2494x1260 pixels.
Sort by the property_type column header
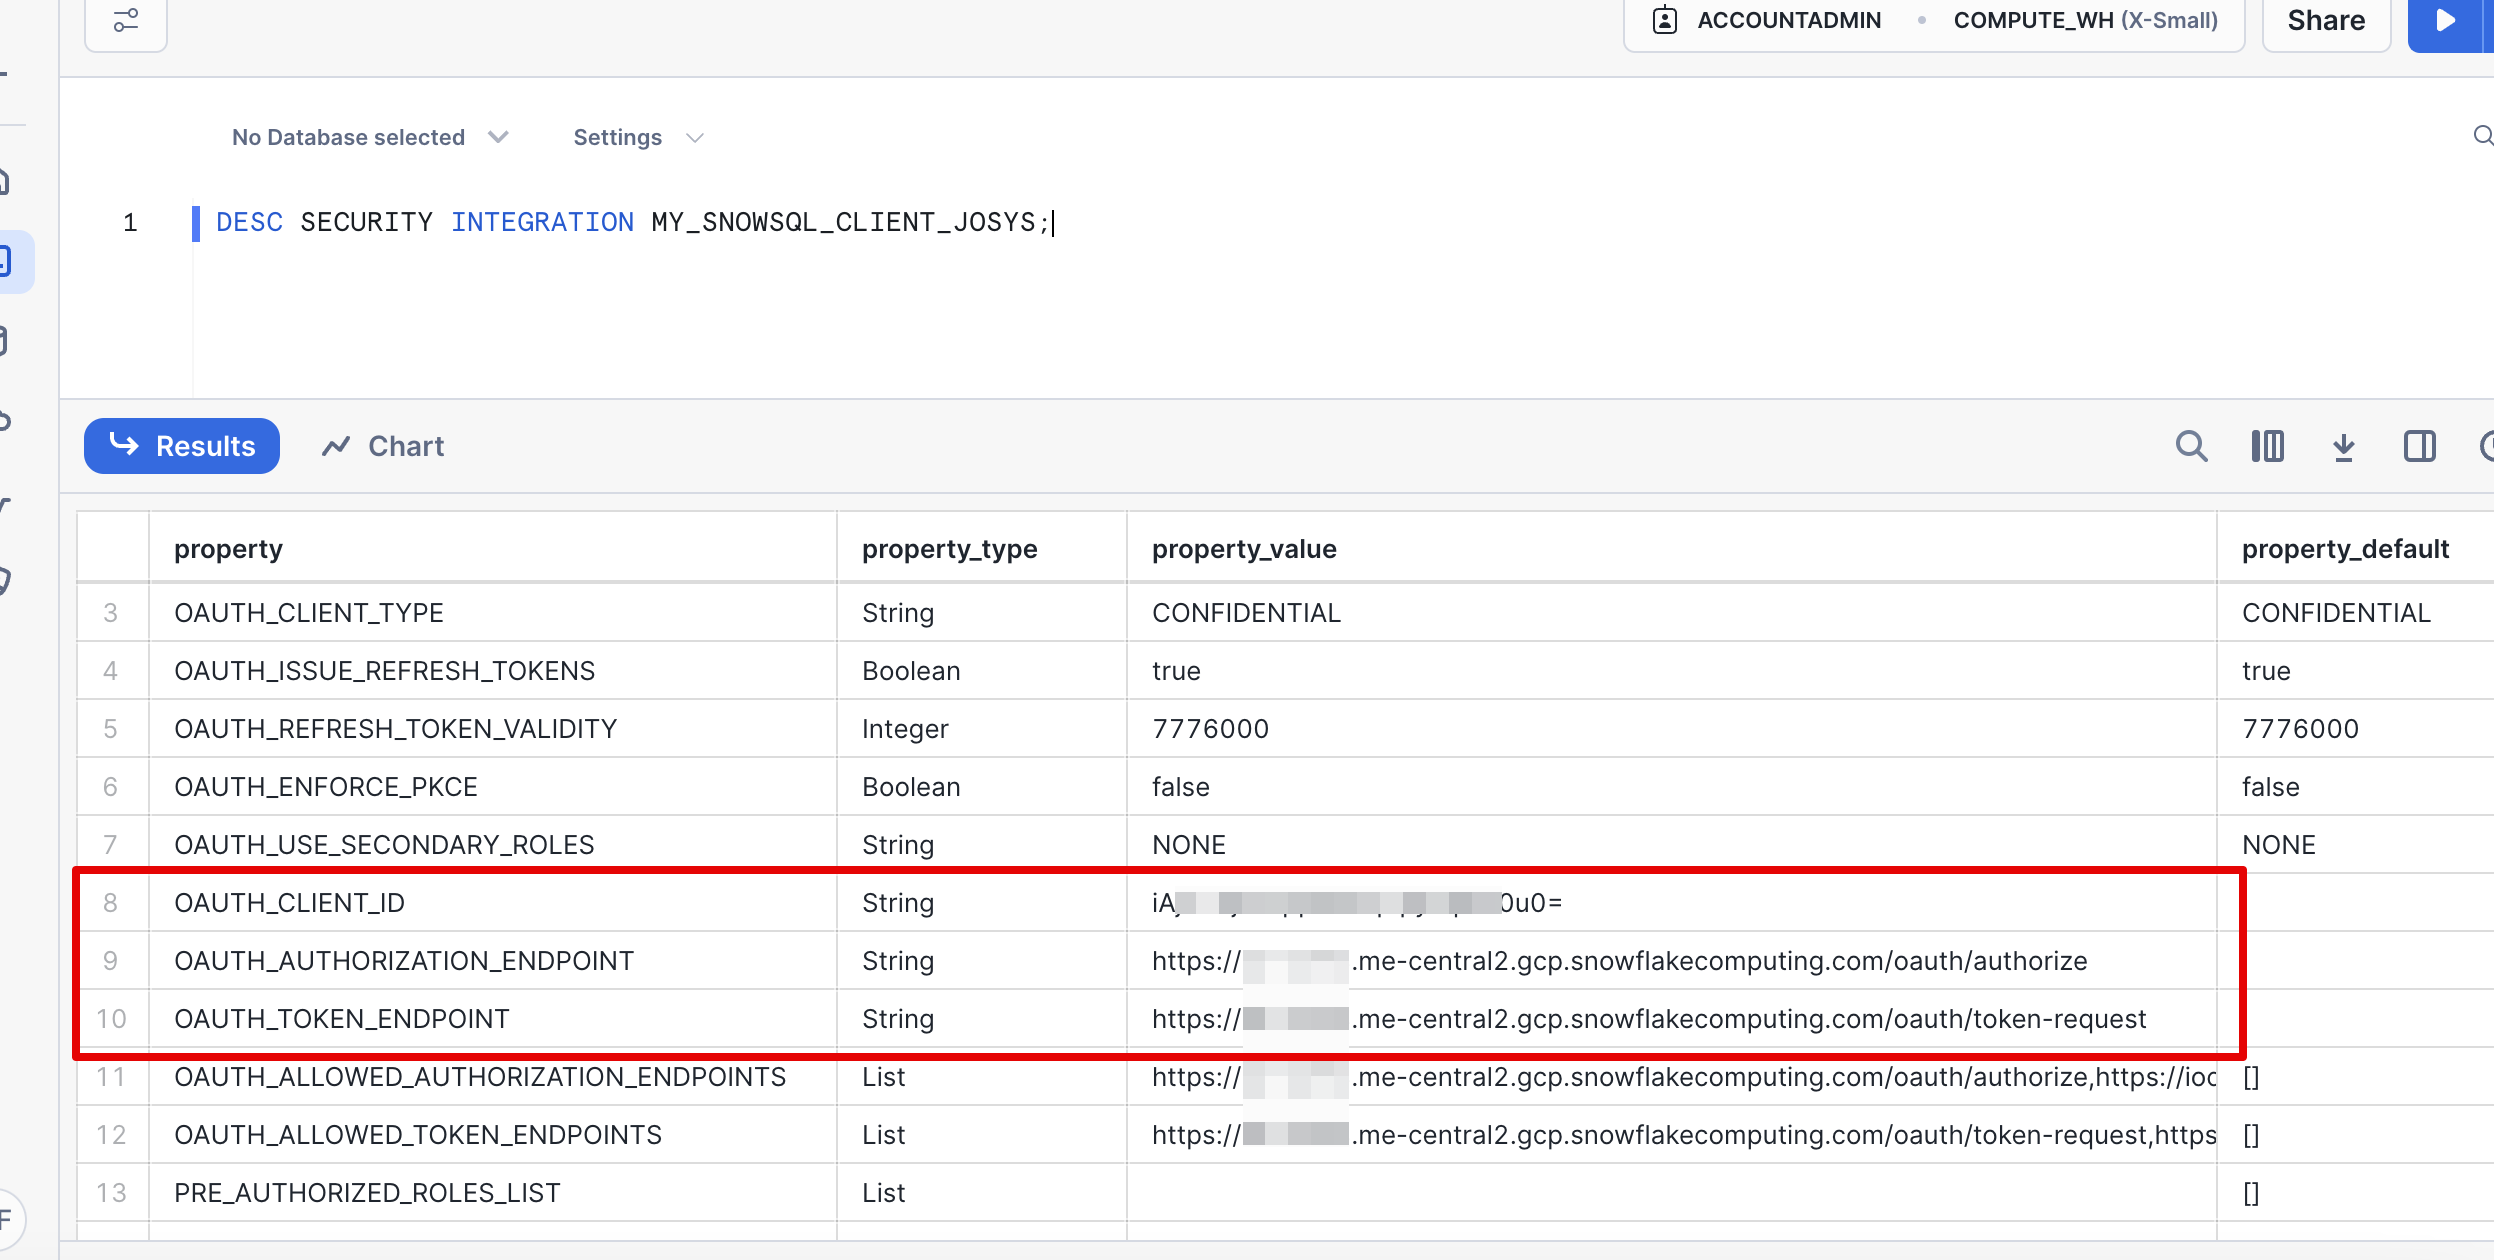coord(949,549)
